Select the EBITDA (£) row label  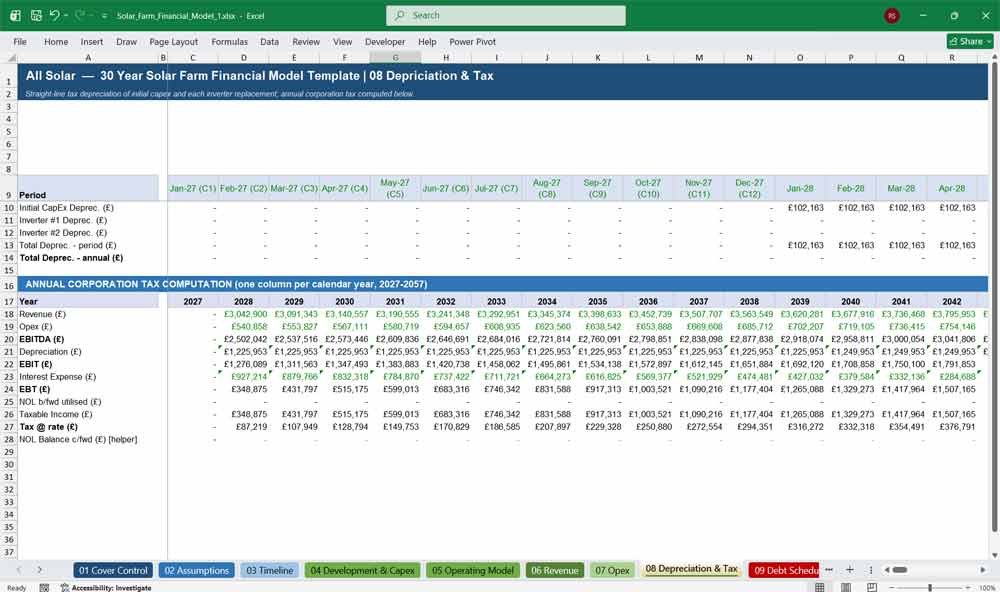[x=41, y=339]
